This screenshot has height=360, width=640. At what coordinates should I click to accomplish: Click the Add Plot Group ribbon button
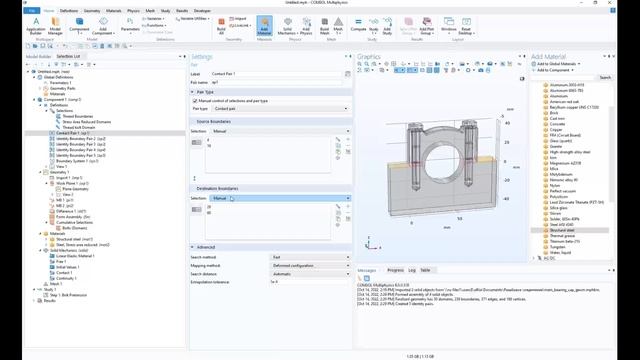click(427, 26)
